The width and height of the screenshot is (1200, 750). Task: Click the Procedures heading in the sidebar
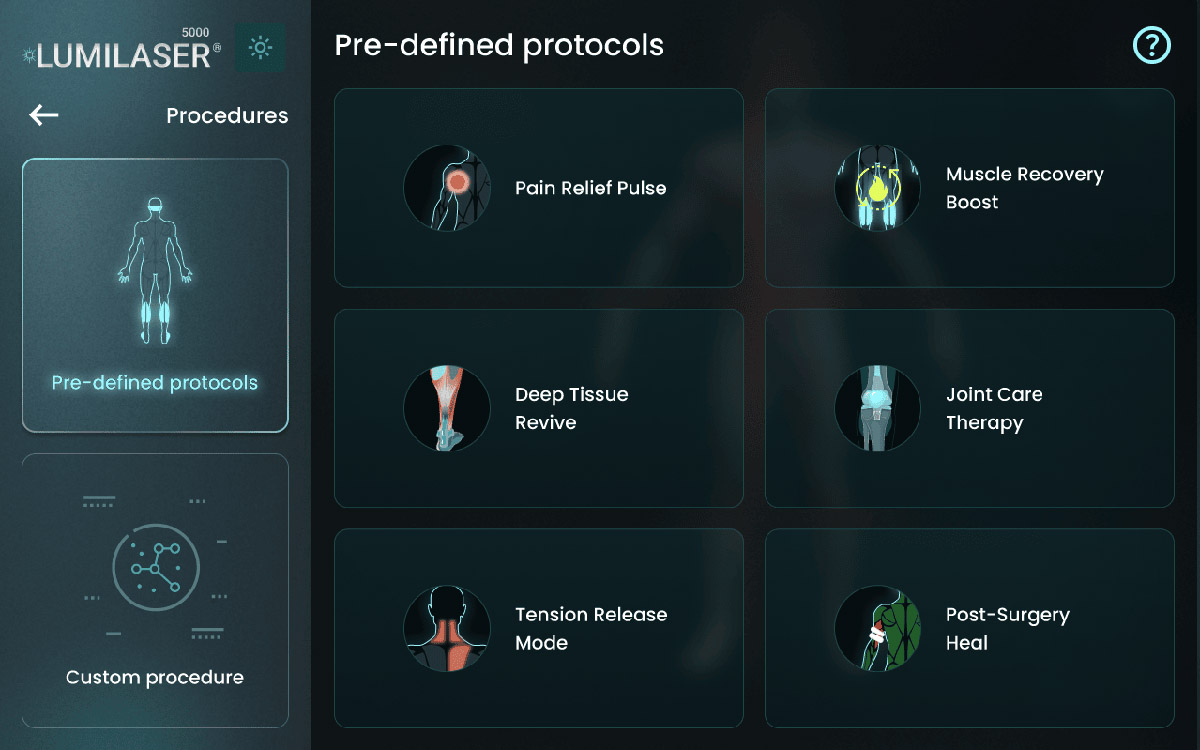coord(227,116)
